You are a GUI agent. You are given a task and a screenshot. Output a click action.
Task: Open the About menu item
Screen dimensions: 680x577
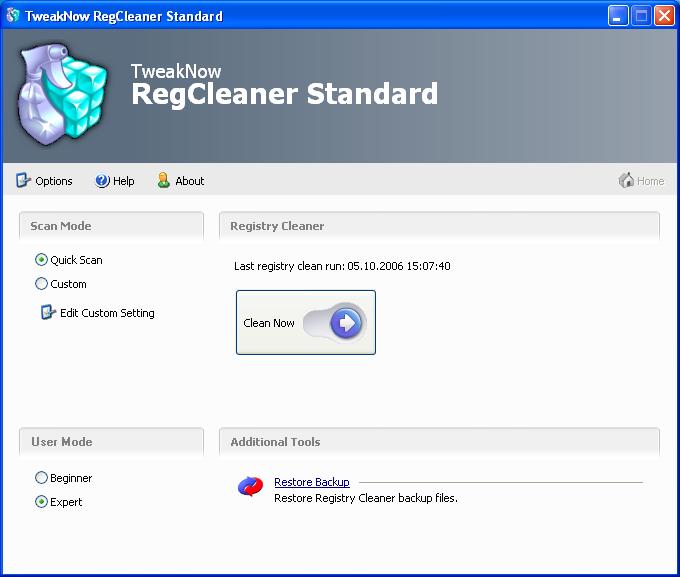(x=190, y=181)
